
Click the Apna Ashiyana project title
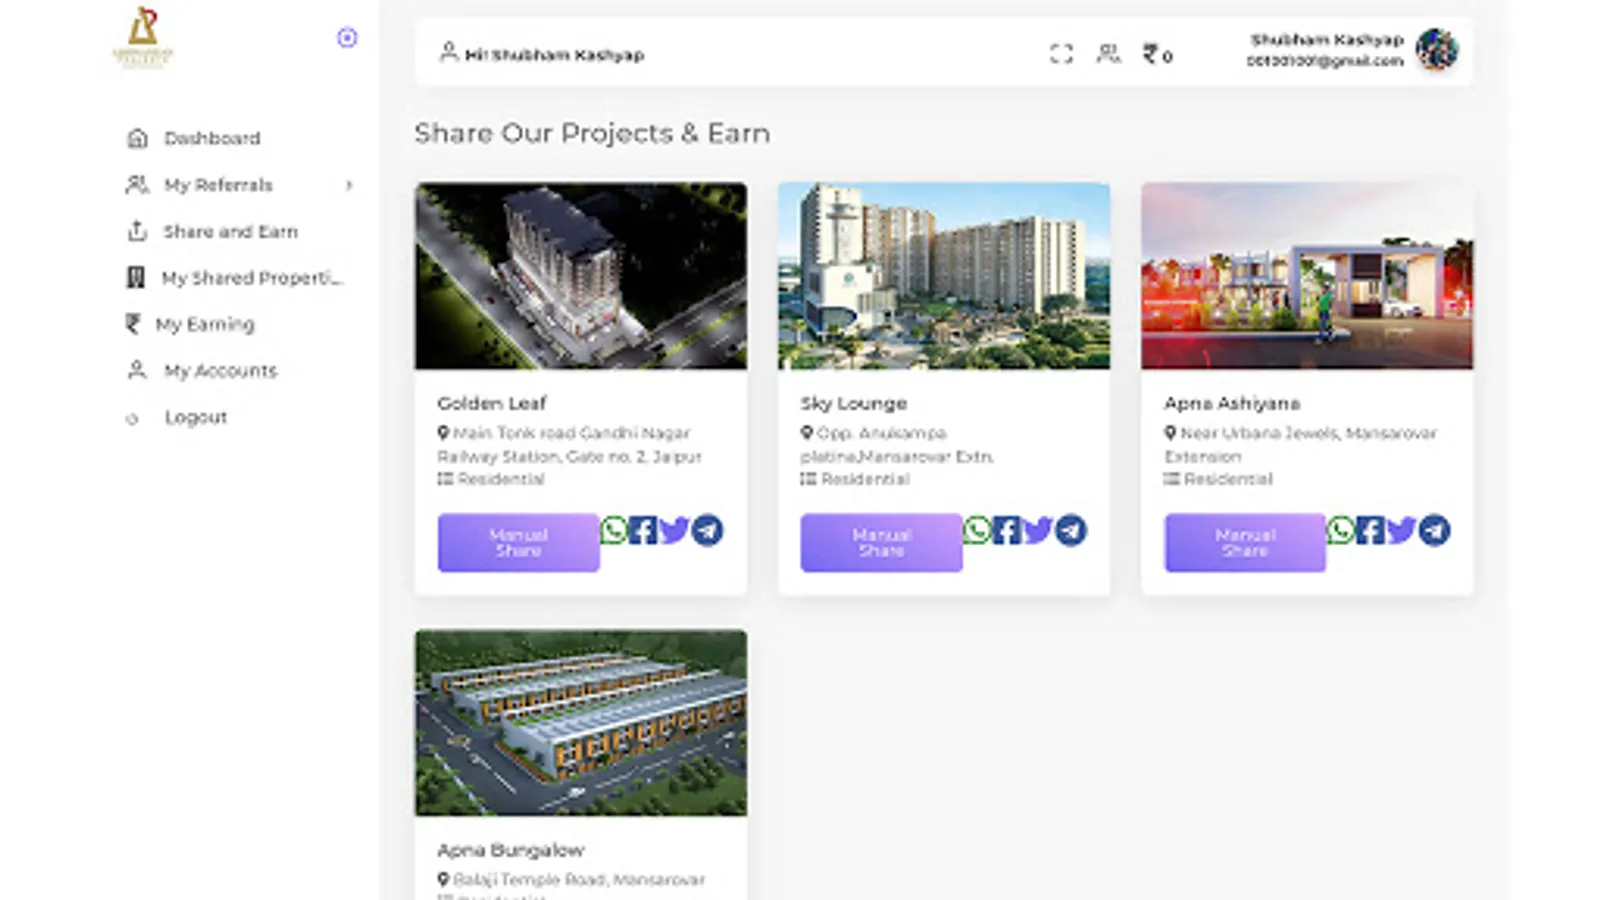coord(1232,403)
